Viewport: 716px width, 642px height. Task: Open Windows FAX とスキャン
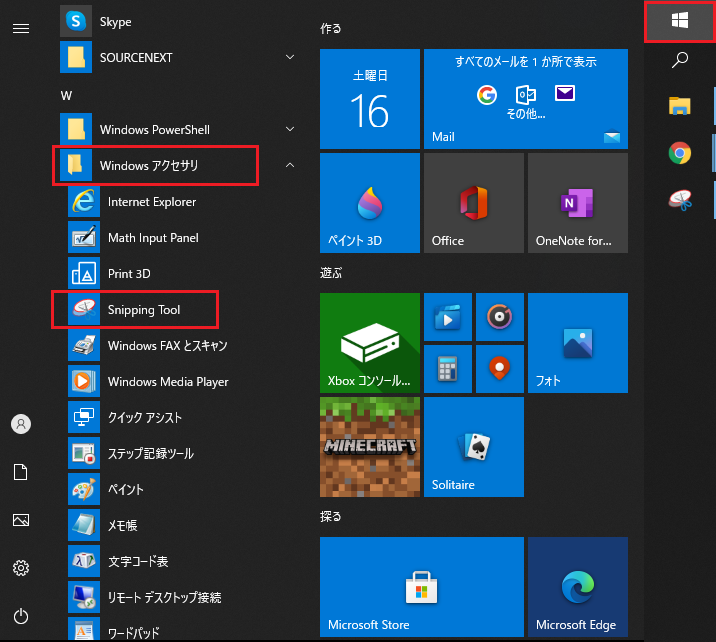click(x=183, y=346)
